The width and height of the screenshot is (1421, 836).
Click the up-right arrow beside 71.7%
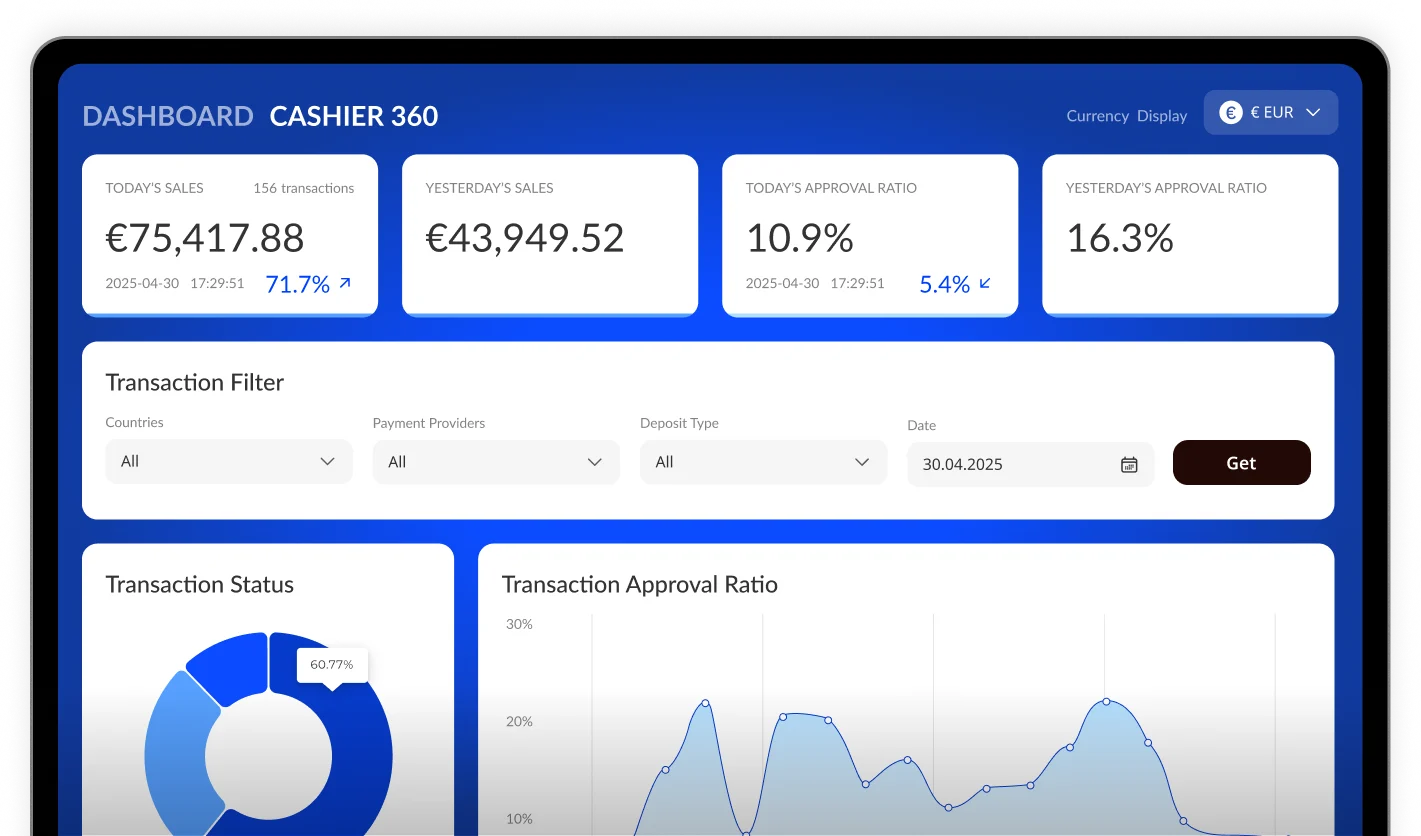345,284
